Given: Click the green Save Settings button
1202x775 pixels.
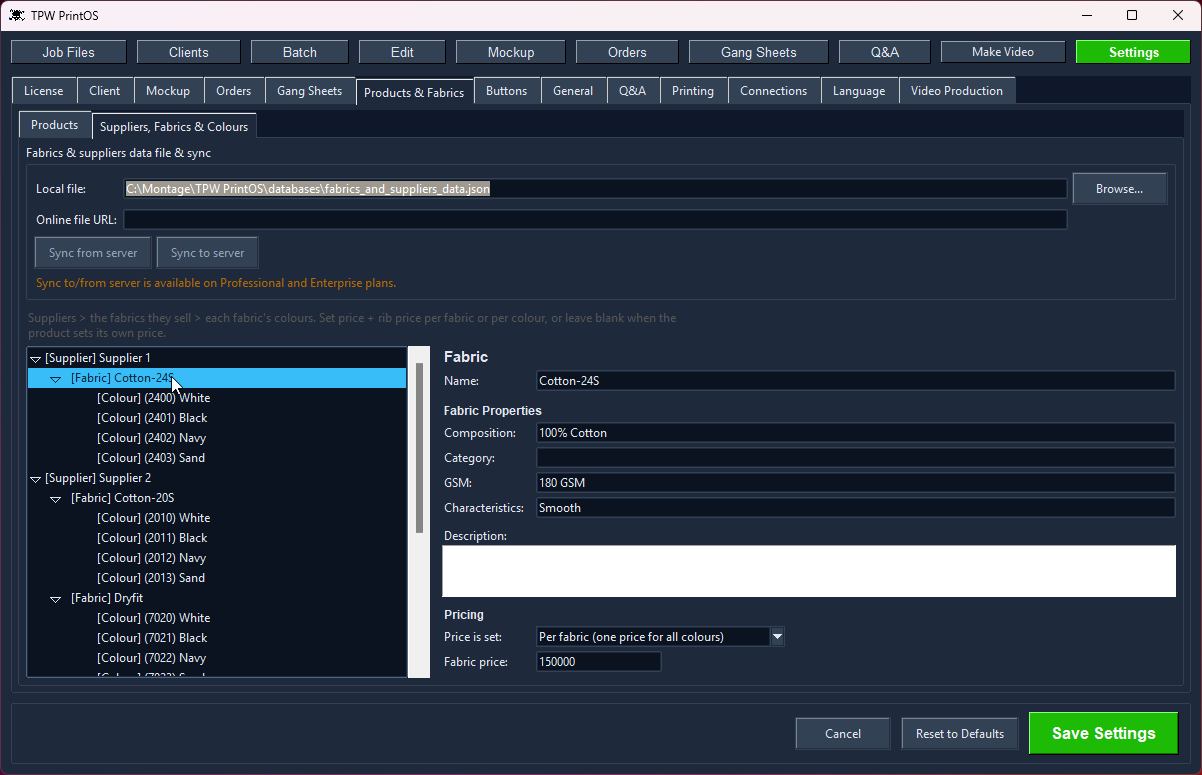Looking at the screenshot, I should 1104,733.
